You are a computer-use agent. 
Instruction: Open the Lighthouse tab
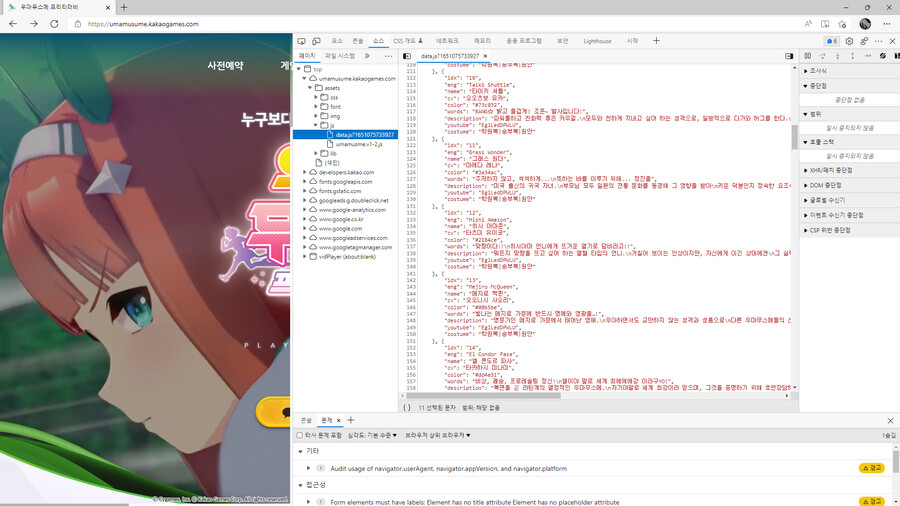[597, 41]
